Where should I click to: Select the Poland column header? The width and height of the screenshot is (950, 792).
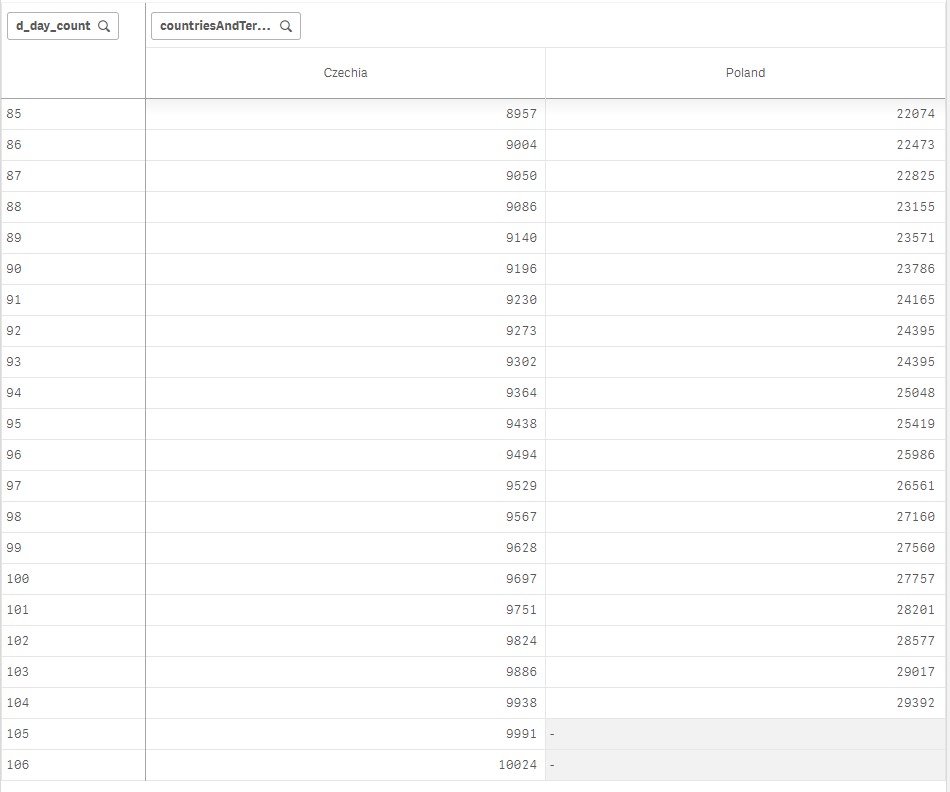point(744,72)
